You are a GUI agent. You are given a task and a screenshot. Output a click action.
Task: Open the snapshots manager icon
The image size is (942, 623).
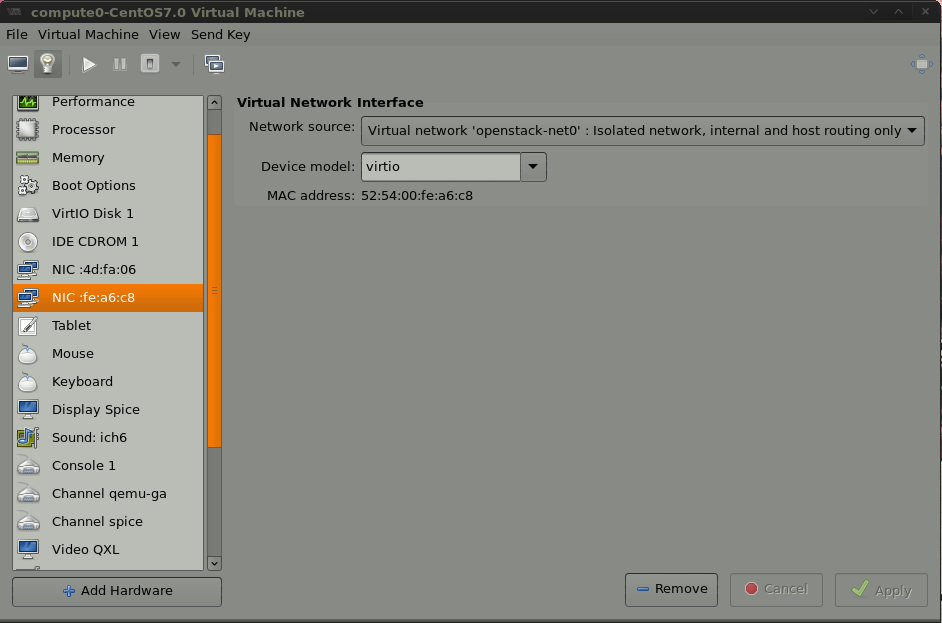[214, 64]
